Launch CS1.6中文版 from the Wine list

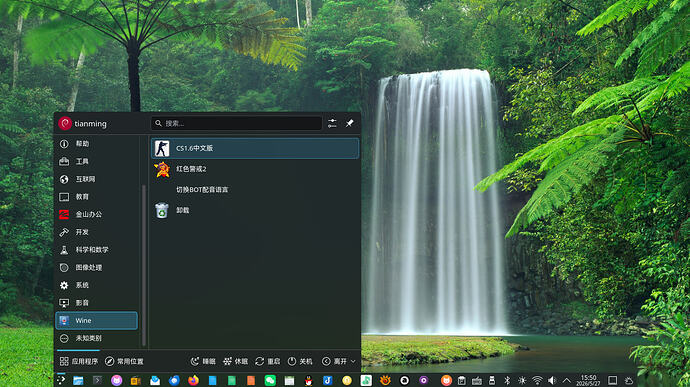tap(255, 148)
